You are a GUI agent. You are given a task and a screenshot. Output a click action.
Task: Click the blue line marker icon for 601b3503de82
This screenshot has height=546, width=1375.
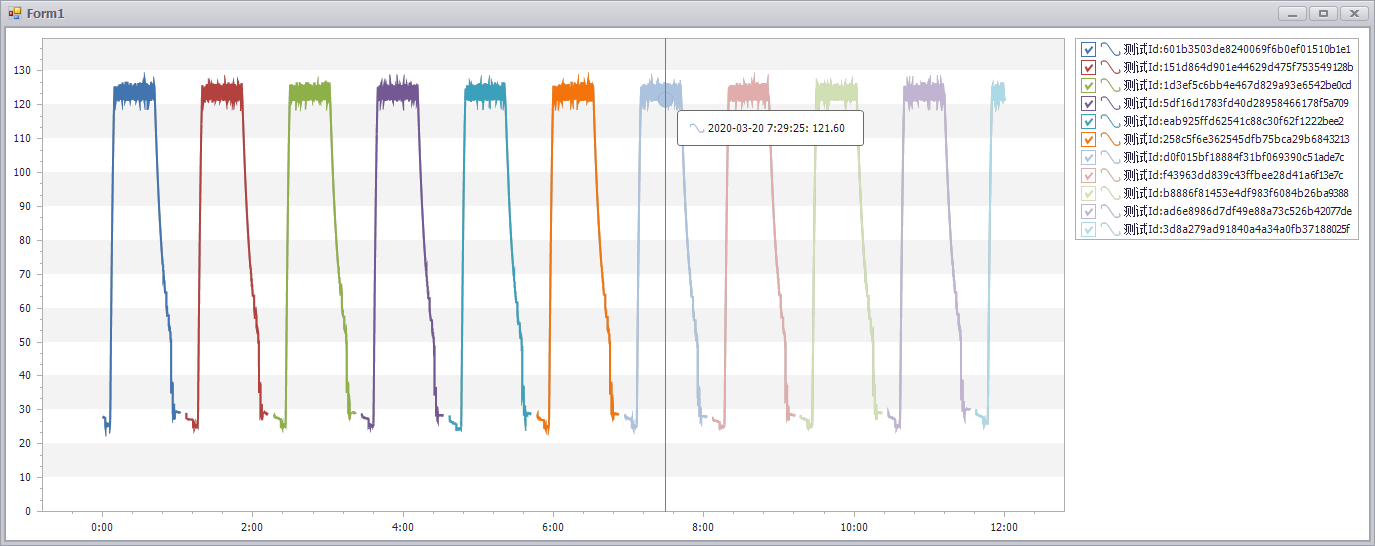pos(1110,49)
